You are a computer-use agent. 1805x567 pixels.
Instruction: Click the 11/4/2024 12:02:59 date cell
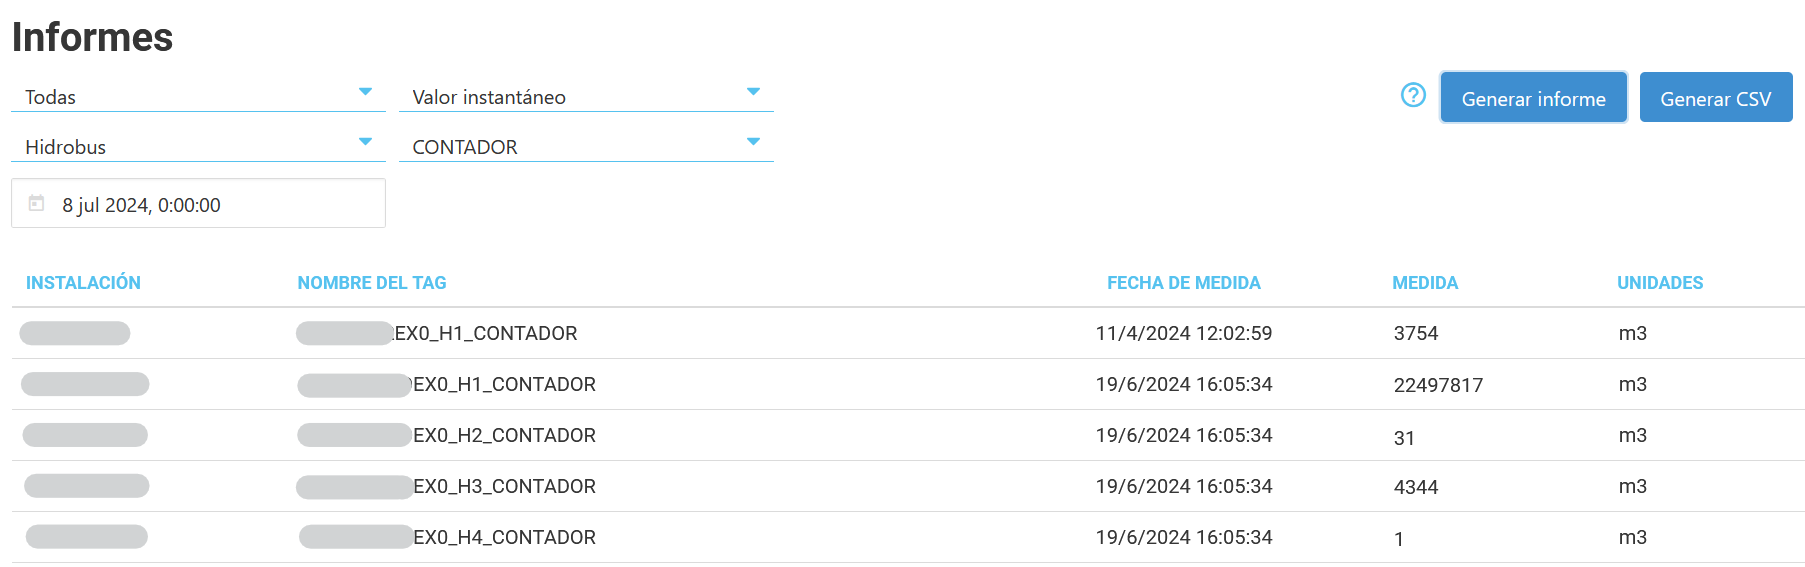tap(1183, 334)
